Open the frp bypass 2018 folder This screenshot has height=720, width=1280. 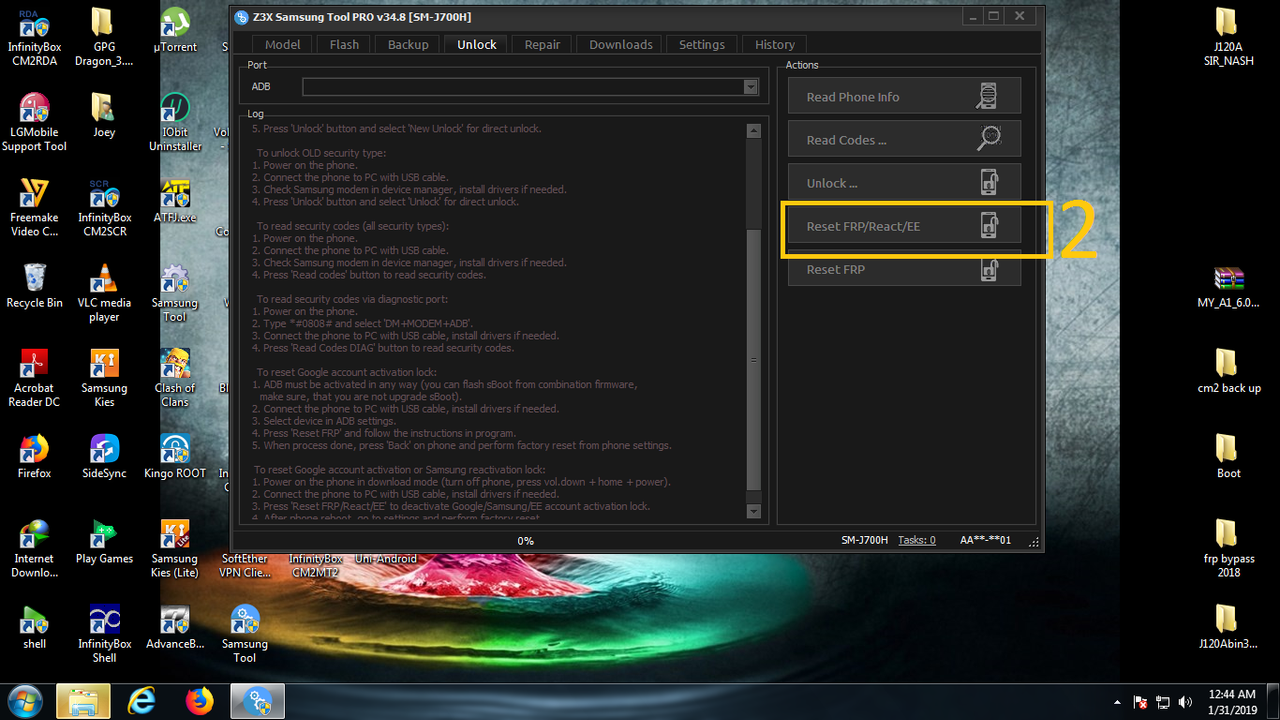1229,548
